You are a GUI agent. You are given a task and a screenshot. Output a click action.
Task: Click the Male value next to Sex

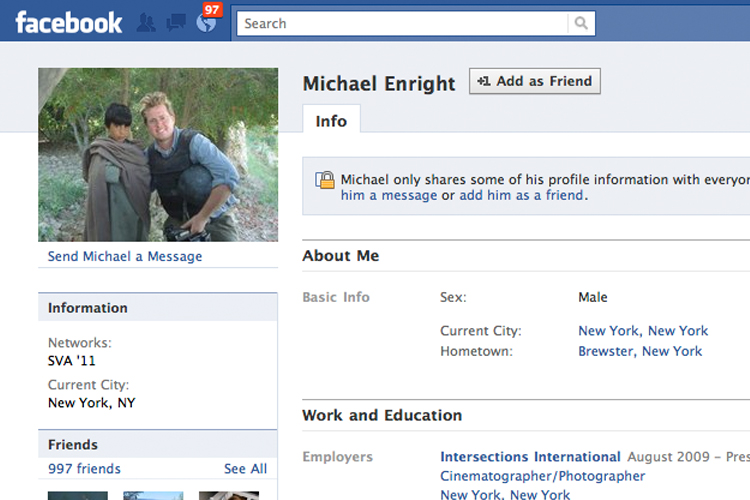tap(593, 297)
